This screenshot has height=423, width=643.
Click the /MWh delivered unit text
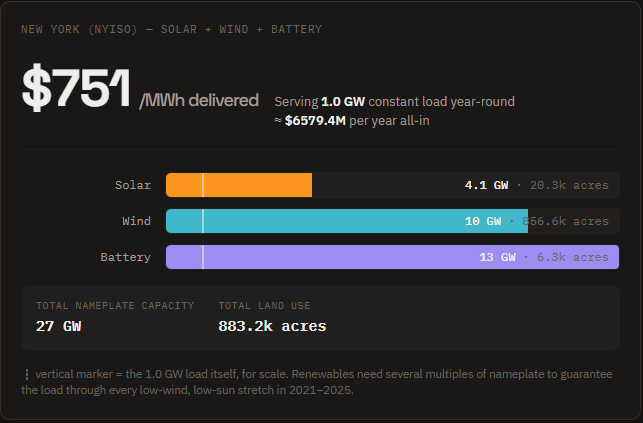199,100
